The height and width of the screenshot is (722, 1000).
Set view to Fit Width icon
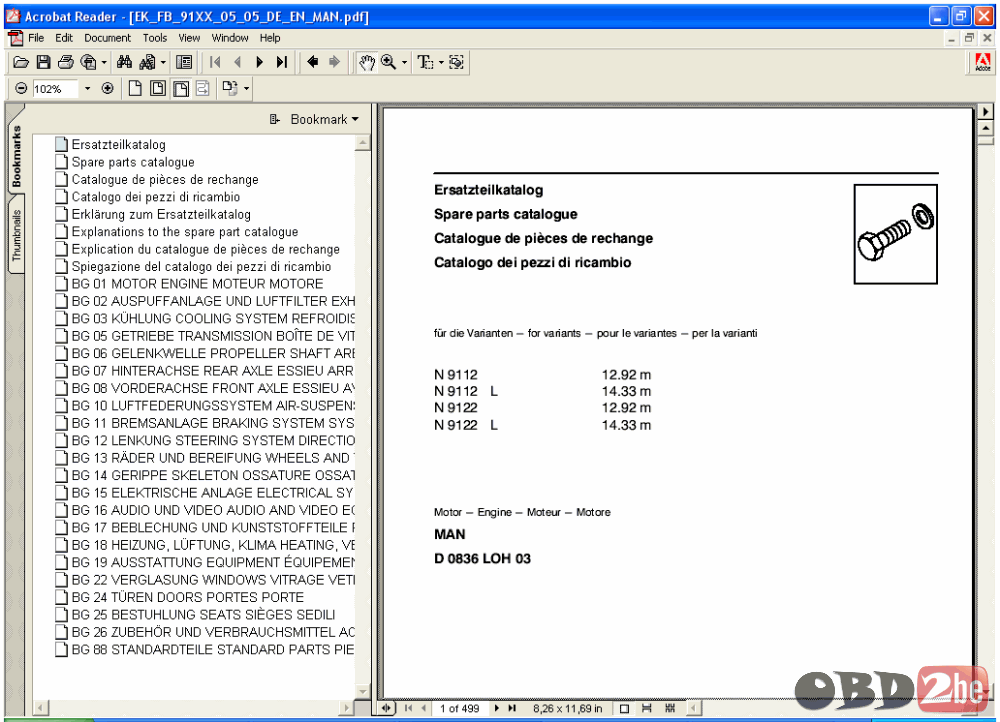[x=180, y=89]
